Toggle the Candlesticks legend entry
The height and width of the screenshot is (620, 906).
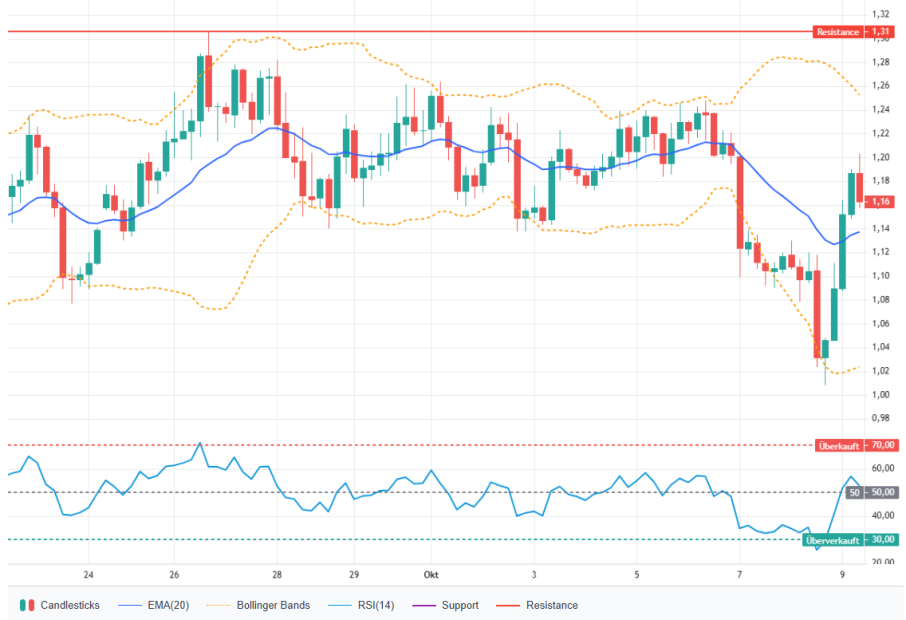(x=60, y=605)
